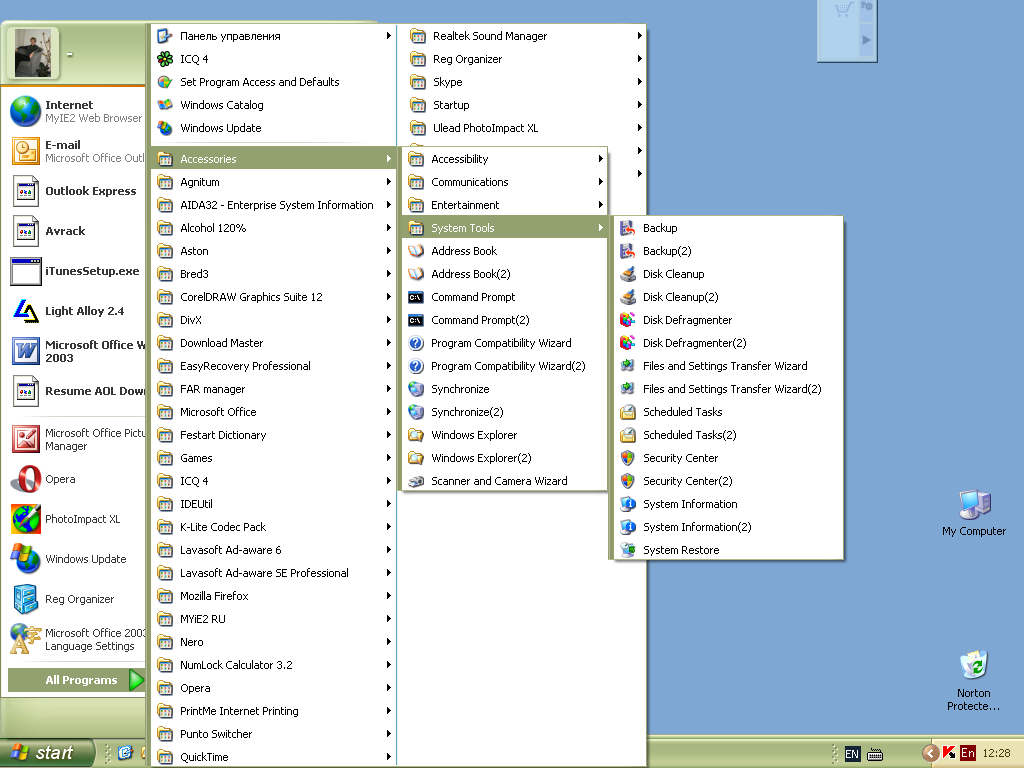Screen dimensions: 1024x768
Task: Open Set Program Access and Defaults
Action: click(274, 82)
